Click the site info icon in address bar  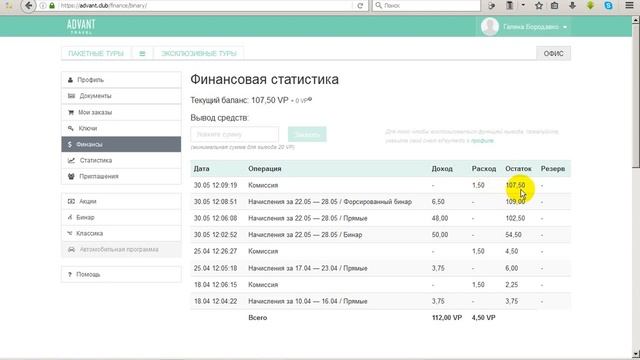pyautogui.click(x=43, y=6)
